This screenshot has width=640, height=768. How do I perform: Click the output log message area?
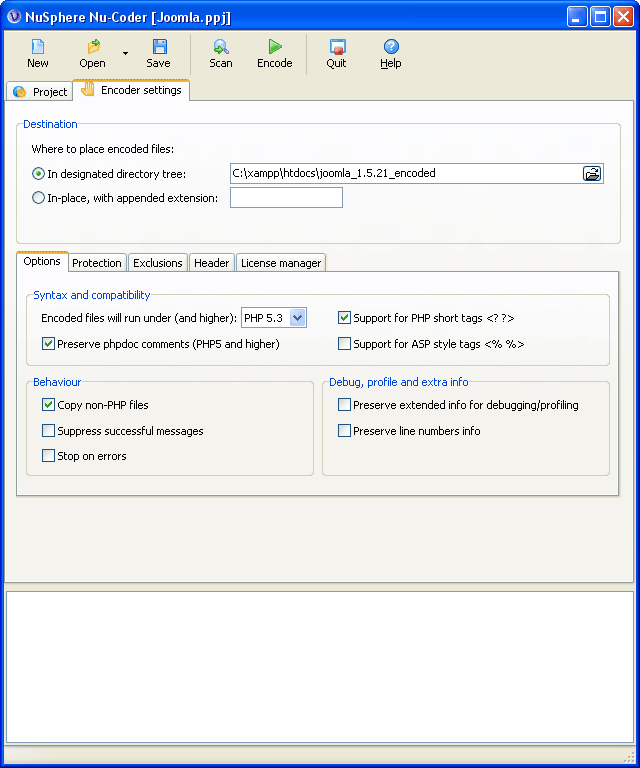point(320,667)
